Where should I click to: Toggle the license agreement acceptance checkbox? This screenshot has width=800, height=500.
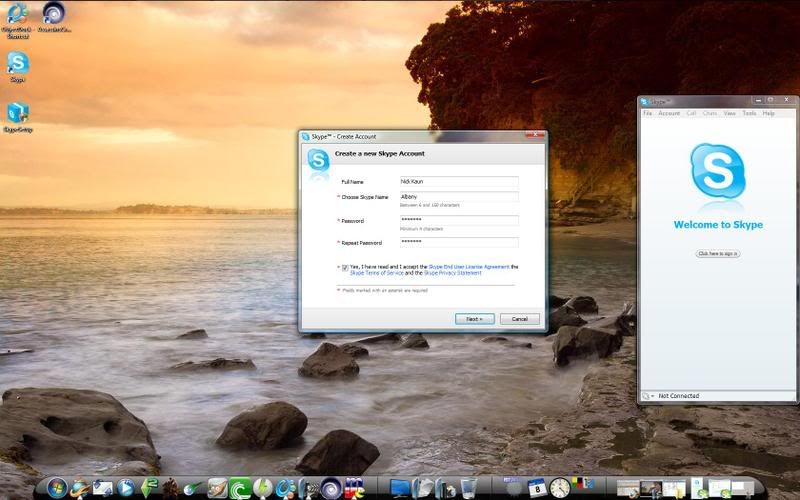[345, 267]
